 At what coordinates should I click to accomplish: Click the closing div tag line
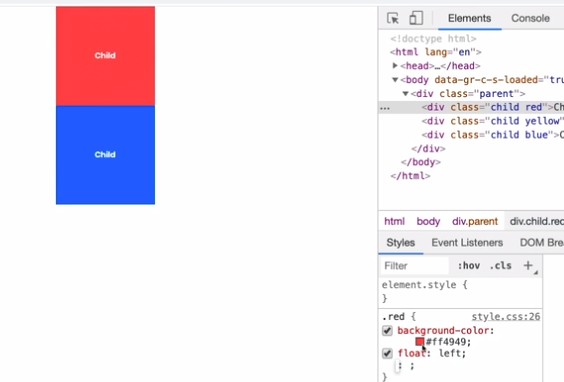tap(428, 149)
